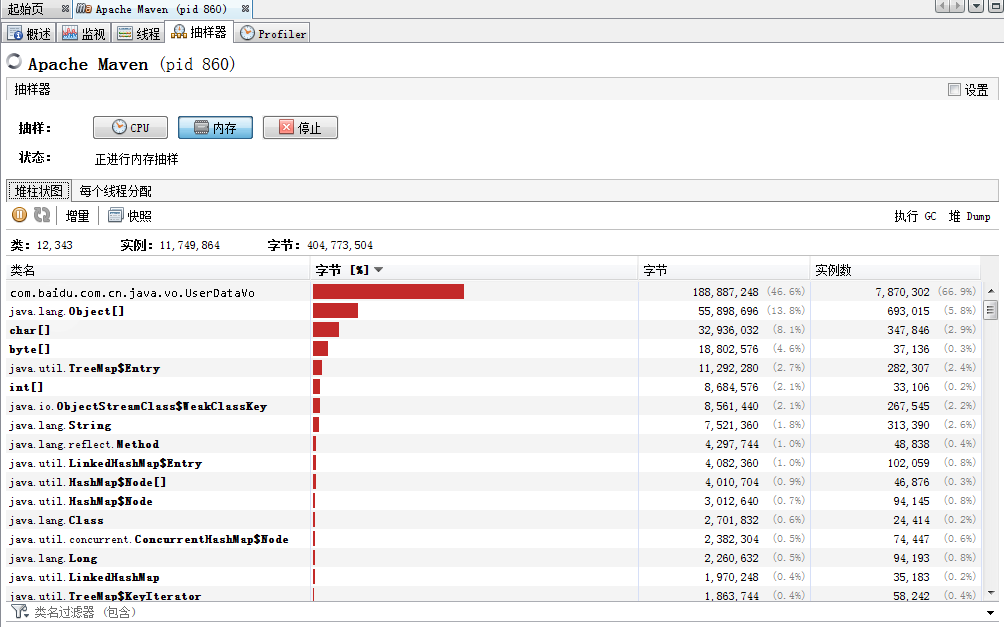Take a 快照 snapshot

(130, 216)
